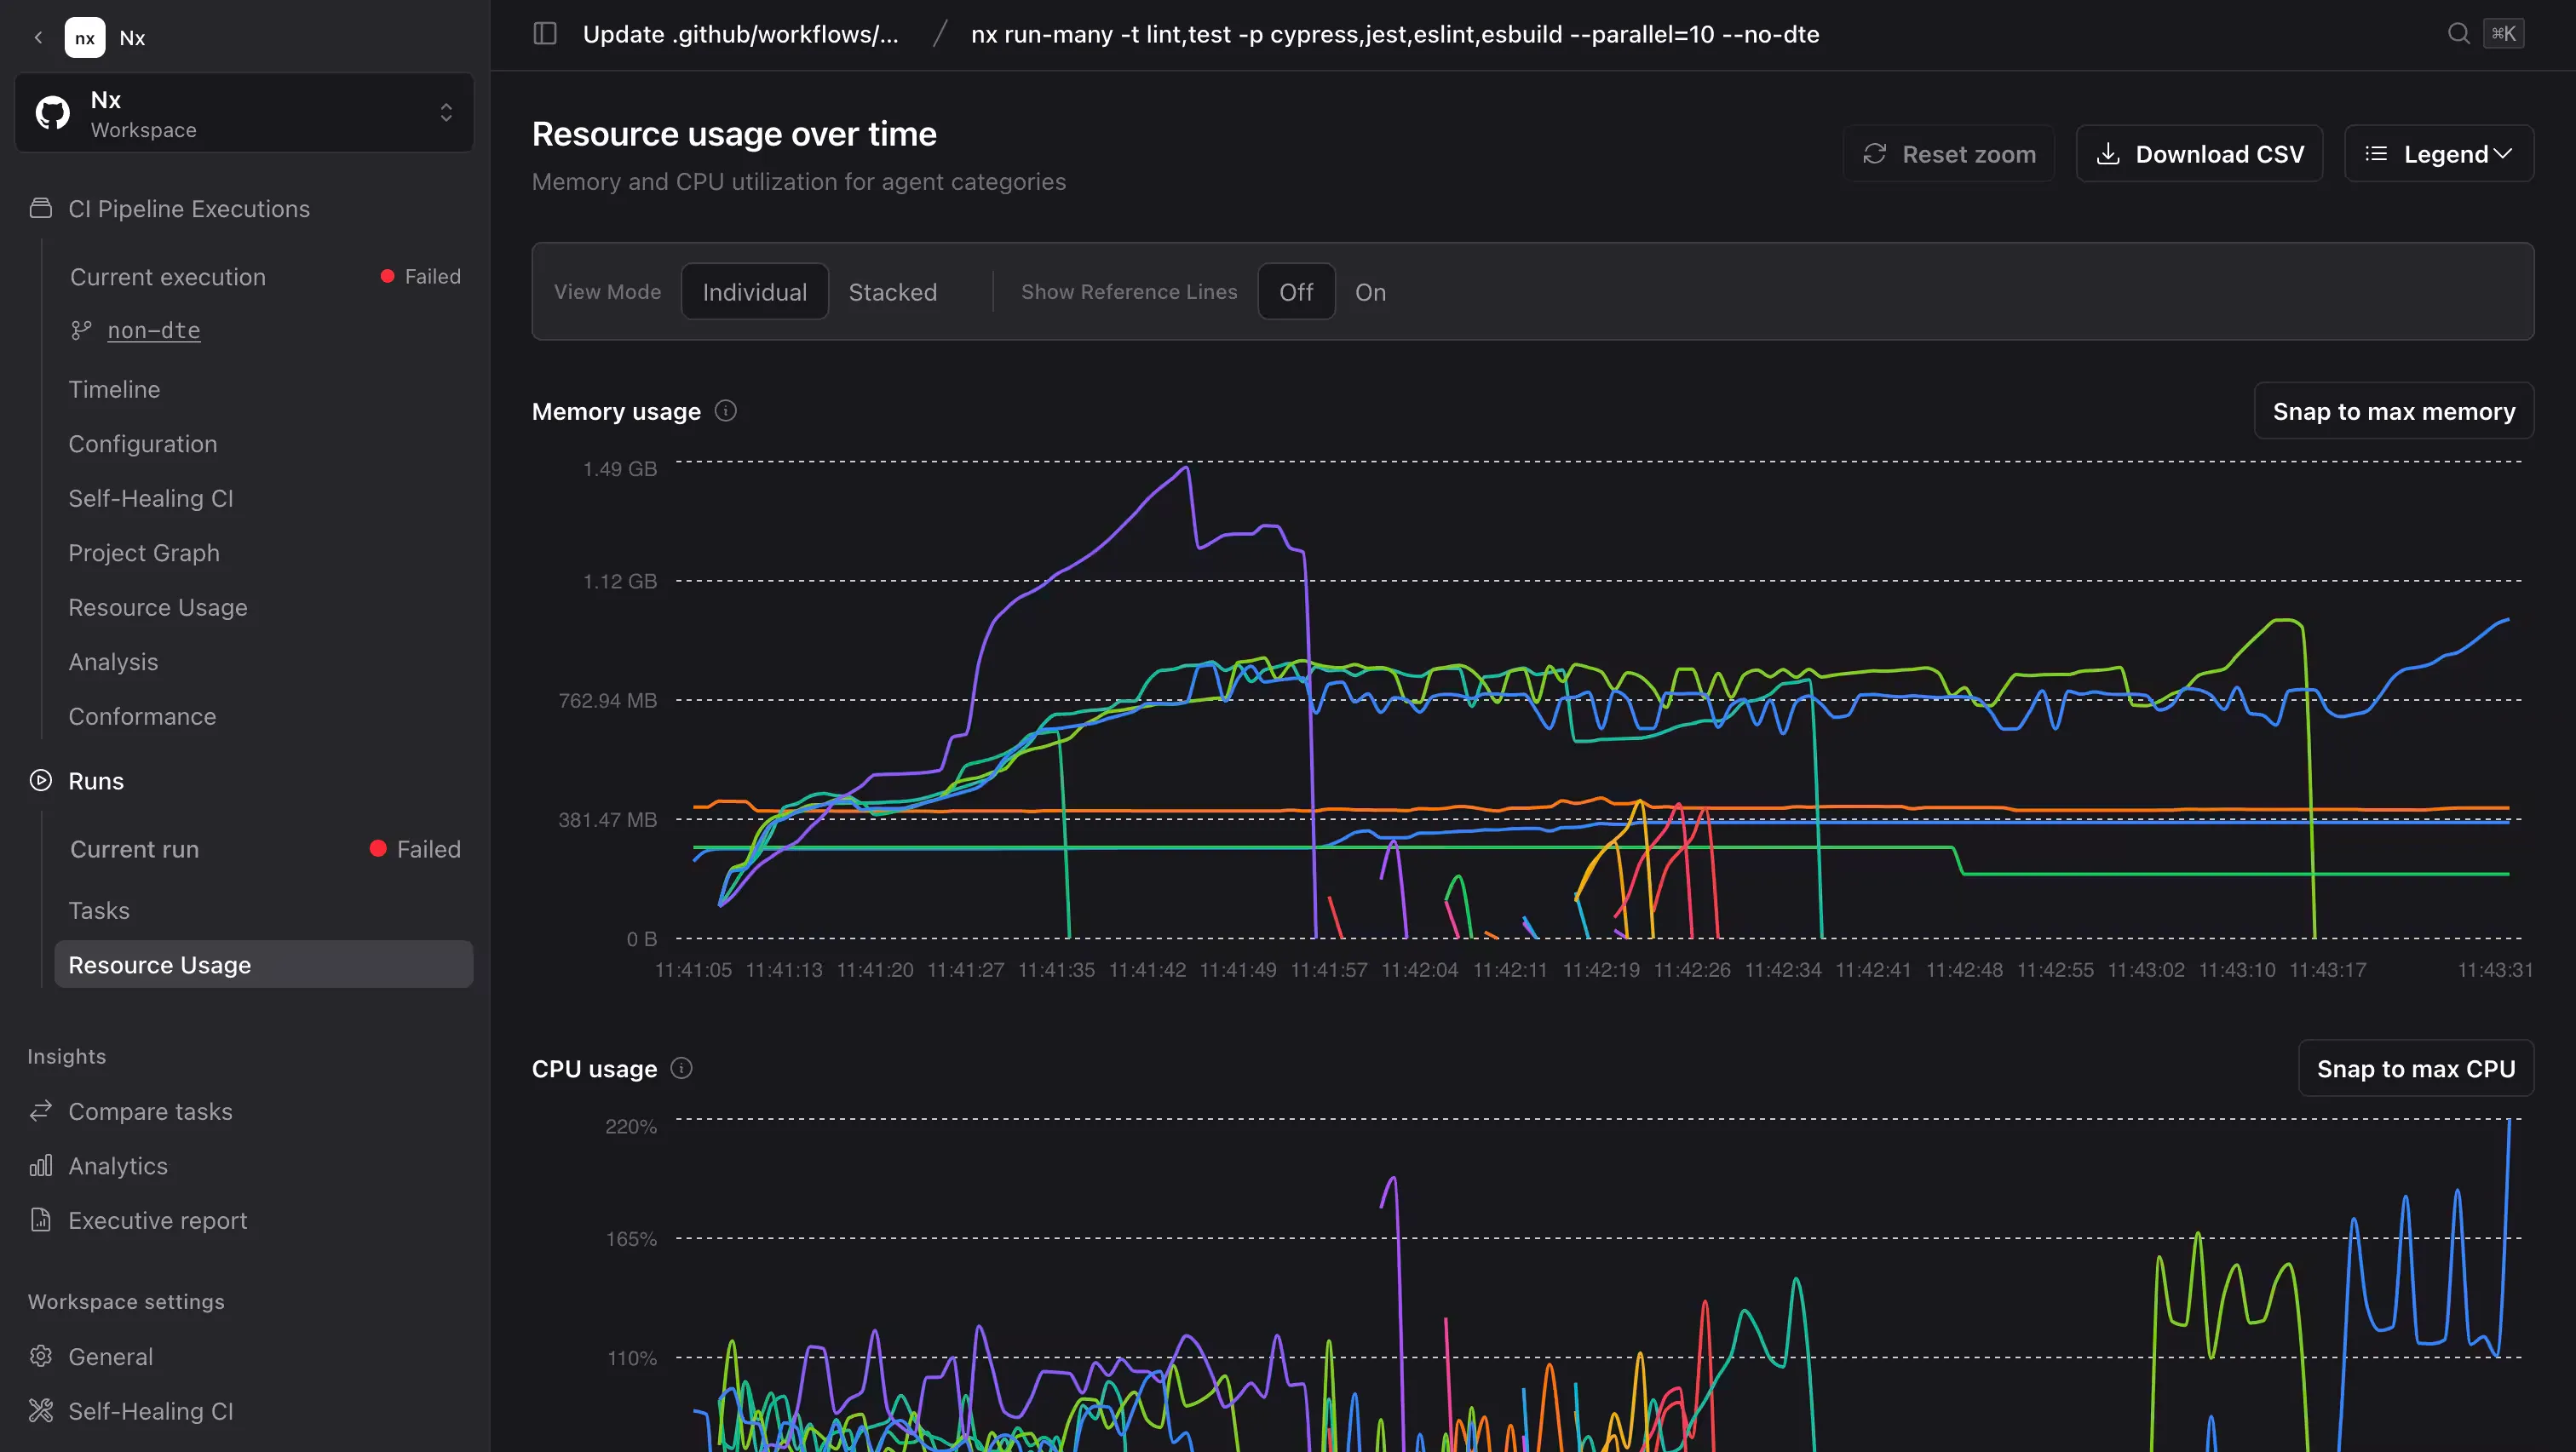
Task: Click the General settings gear icon
Action: click(41, 1356)
